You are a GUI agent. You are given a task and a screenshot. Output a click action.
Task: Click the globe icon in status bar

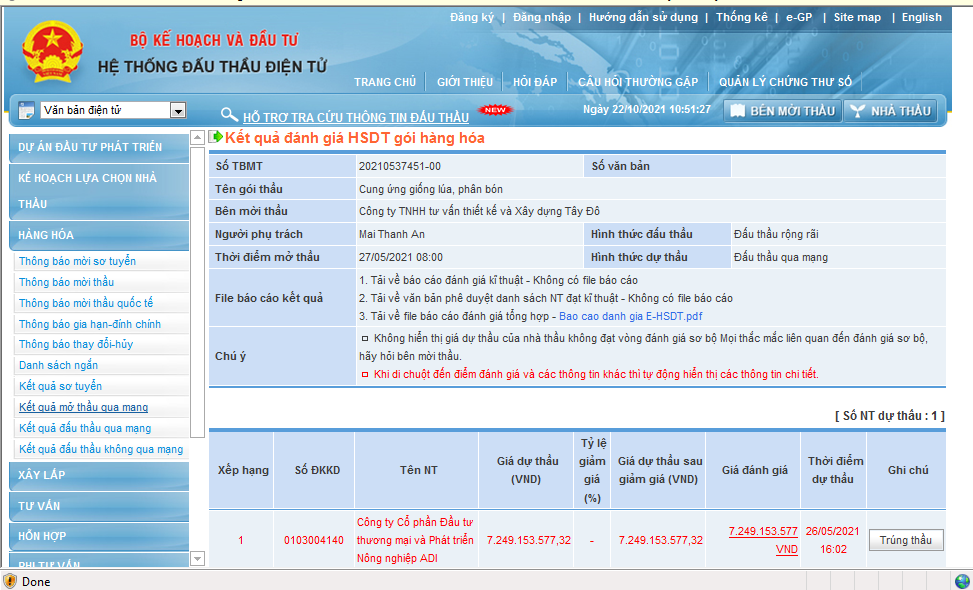962,581
